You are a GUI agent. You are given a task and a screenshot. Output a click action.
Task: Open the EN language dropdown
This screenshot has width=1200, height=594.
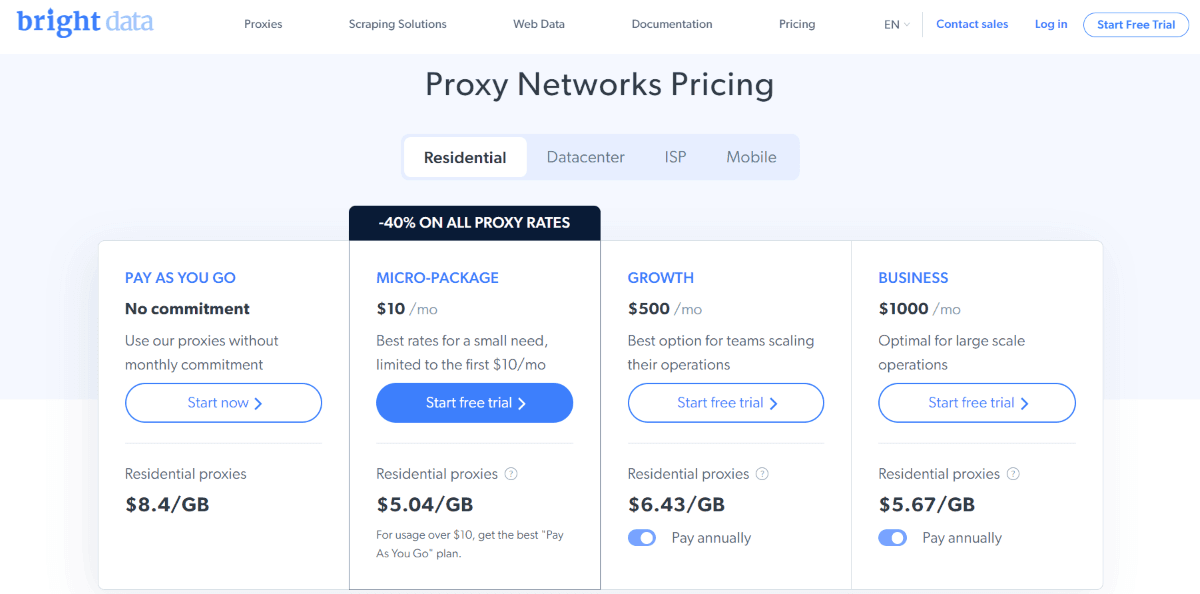897,25
